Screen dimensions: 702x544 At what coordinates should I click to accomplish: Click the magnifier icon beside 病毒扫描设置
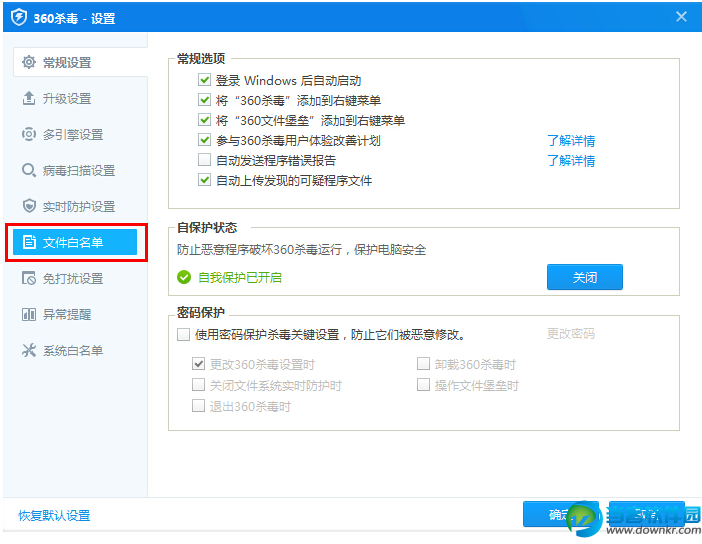click(29, 170)
